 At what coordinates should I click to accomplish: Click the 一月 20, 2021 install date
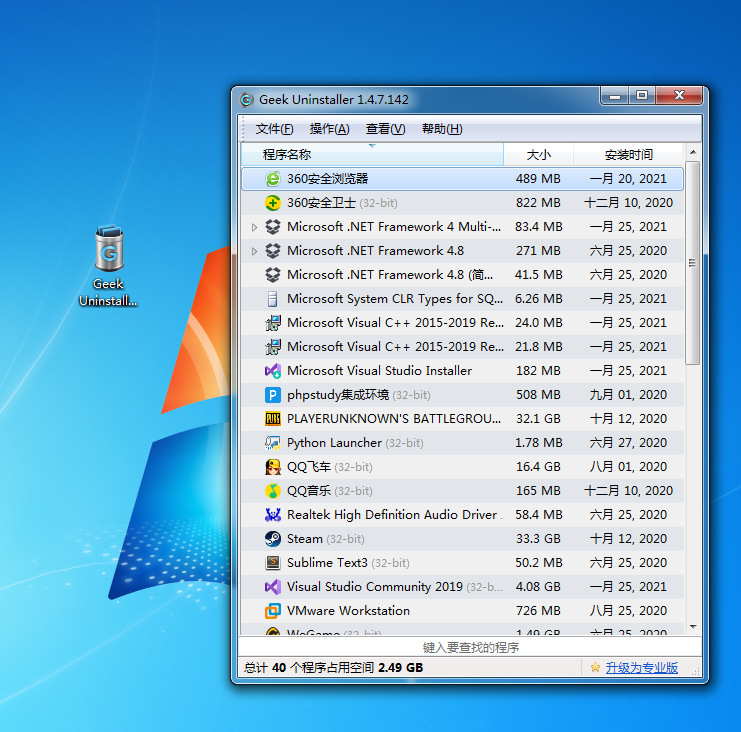628,179
